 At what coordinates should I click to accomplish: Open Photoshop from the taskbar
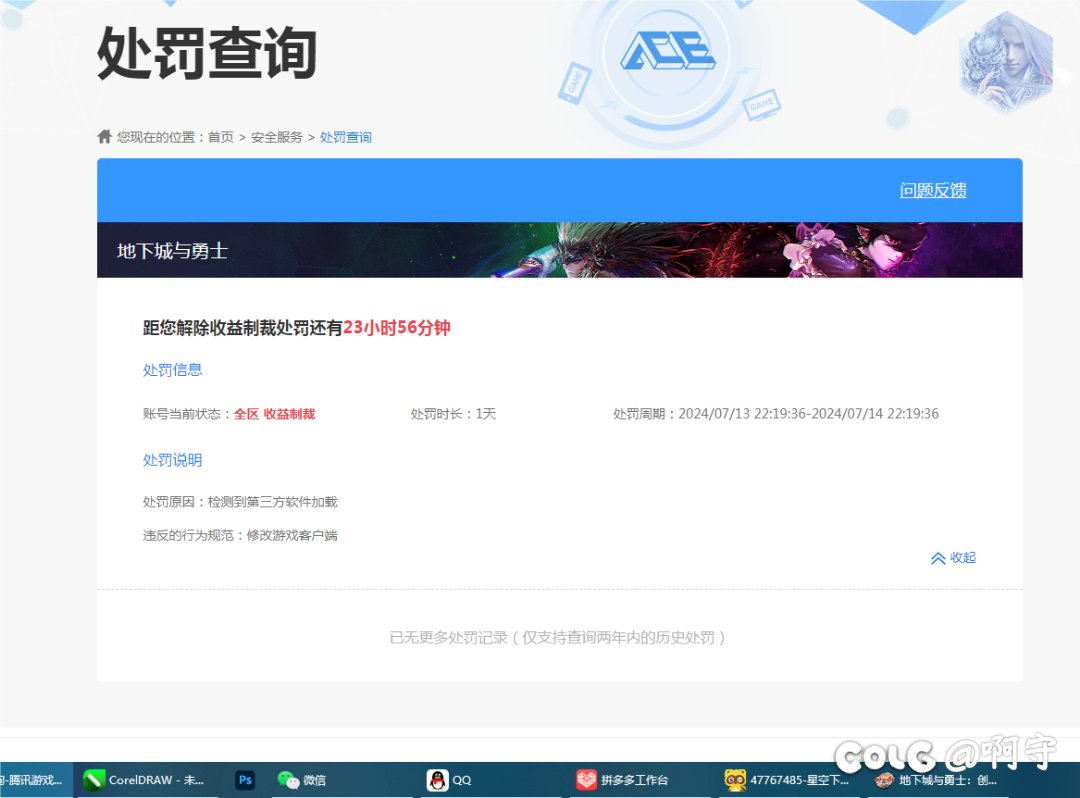(x=245, y=779)
